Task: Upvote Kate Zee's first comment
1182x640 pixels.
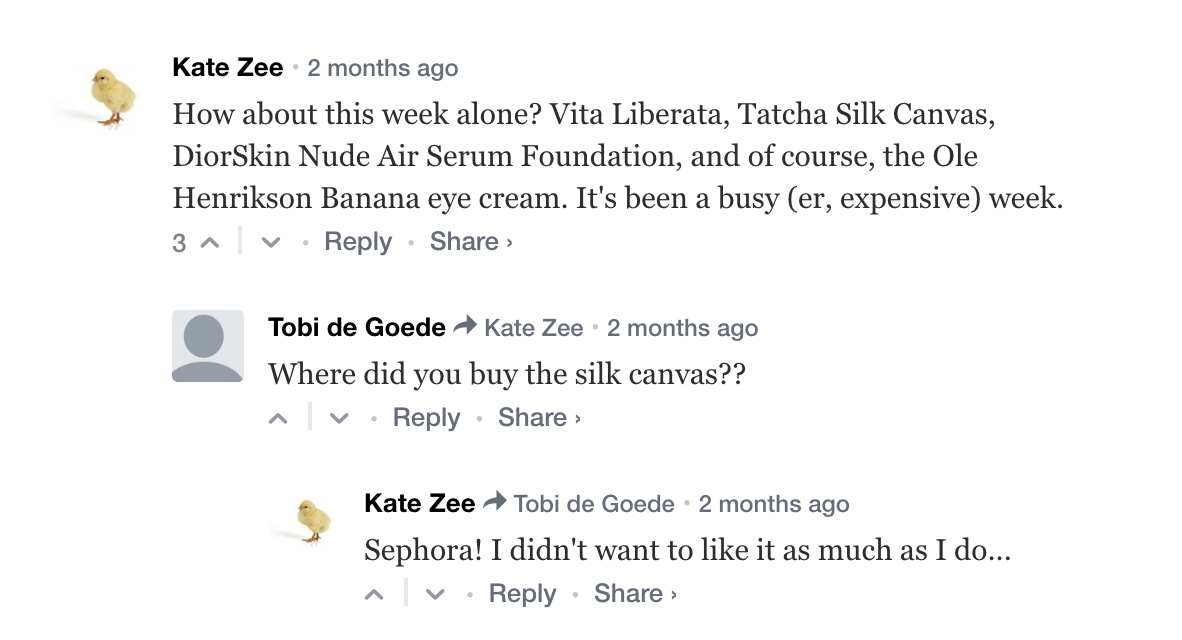Action: [210, 243]
